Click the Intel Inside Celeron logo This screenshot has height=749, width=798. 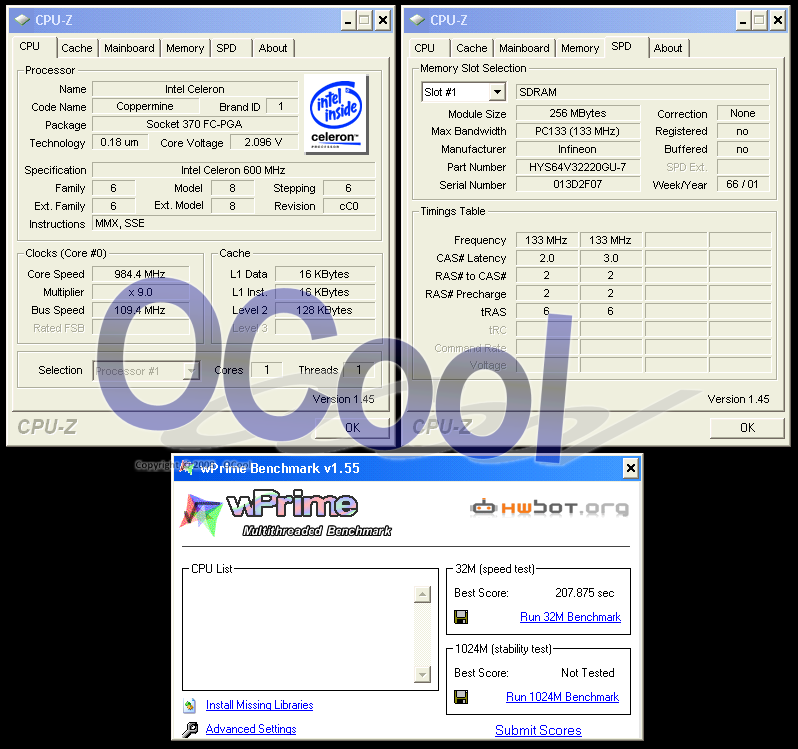(336, 114)
